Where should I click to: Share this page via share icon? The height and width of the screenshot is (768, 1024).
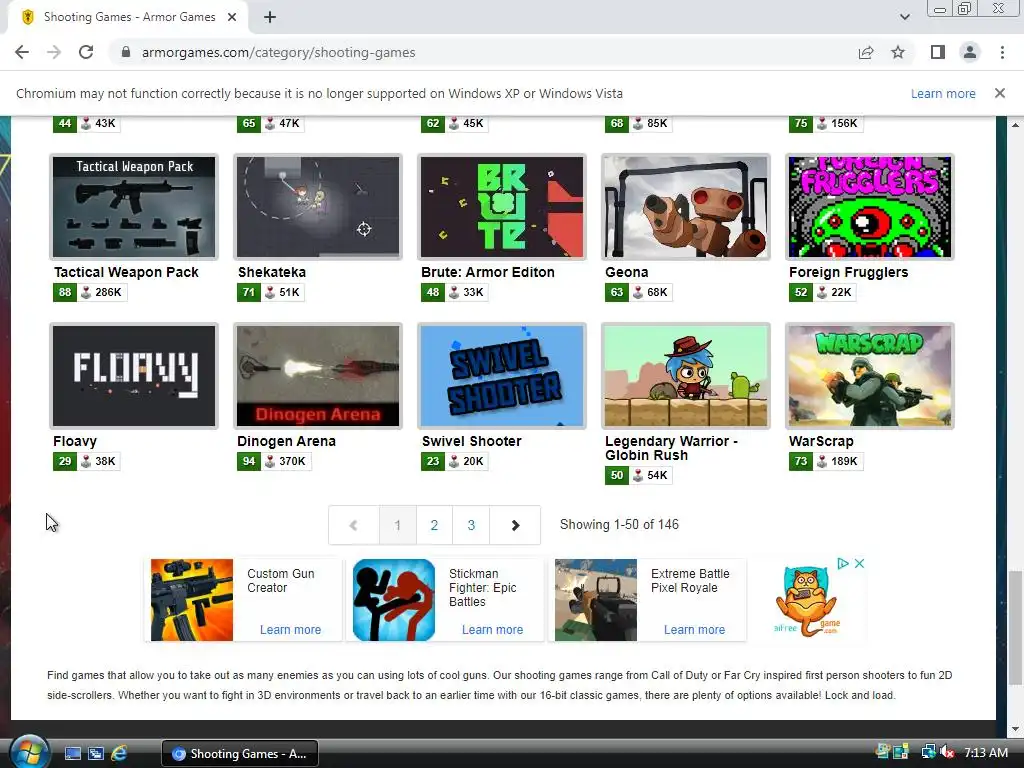click(x=866, y=52)
